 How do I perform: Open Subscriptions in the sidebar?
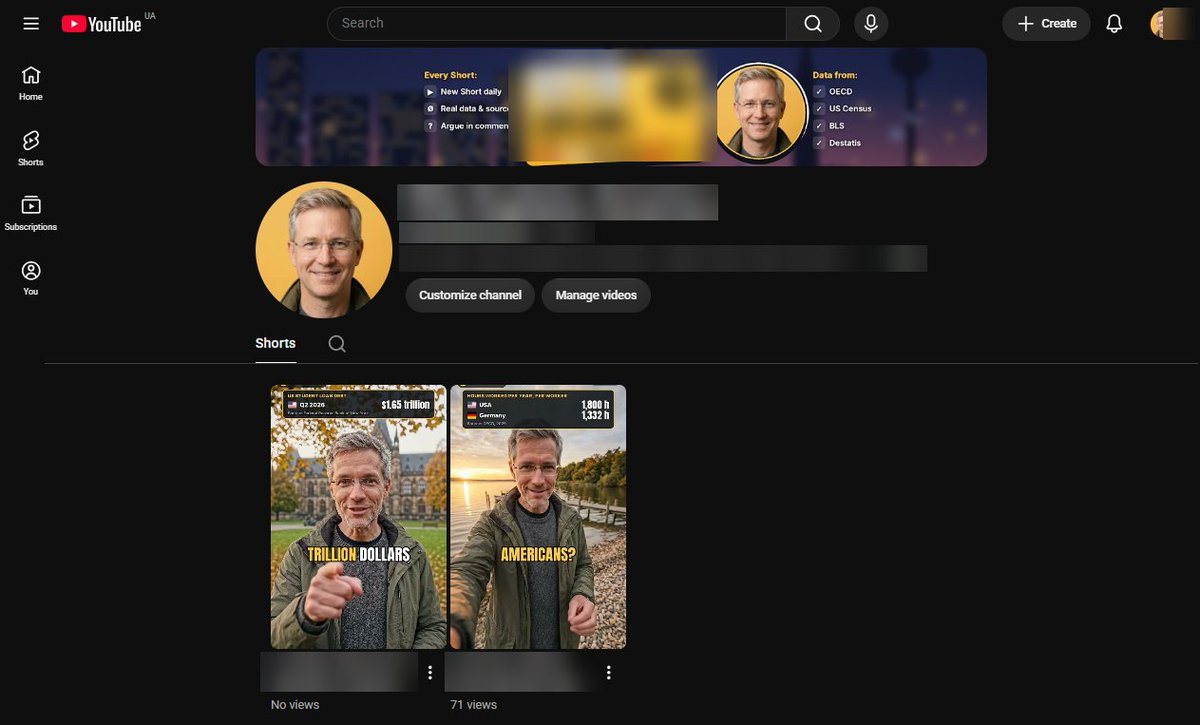click(x=31, y=213)
